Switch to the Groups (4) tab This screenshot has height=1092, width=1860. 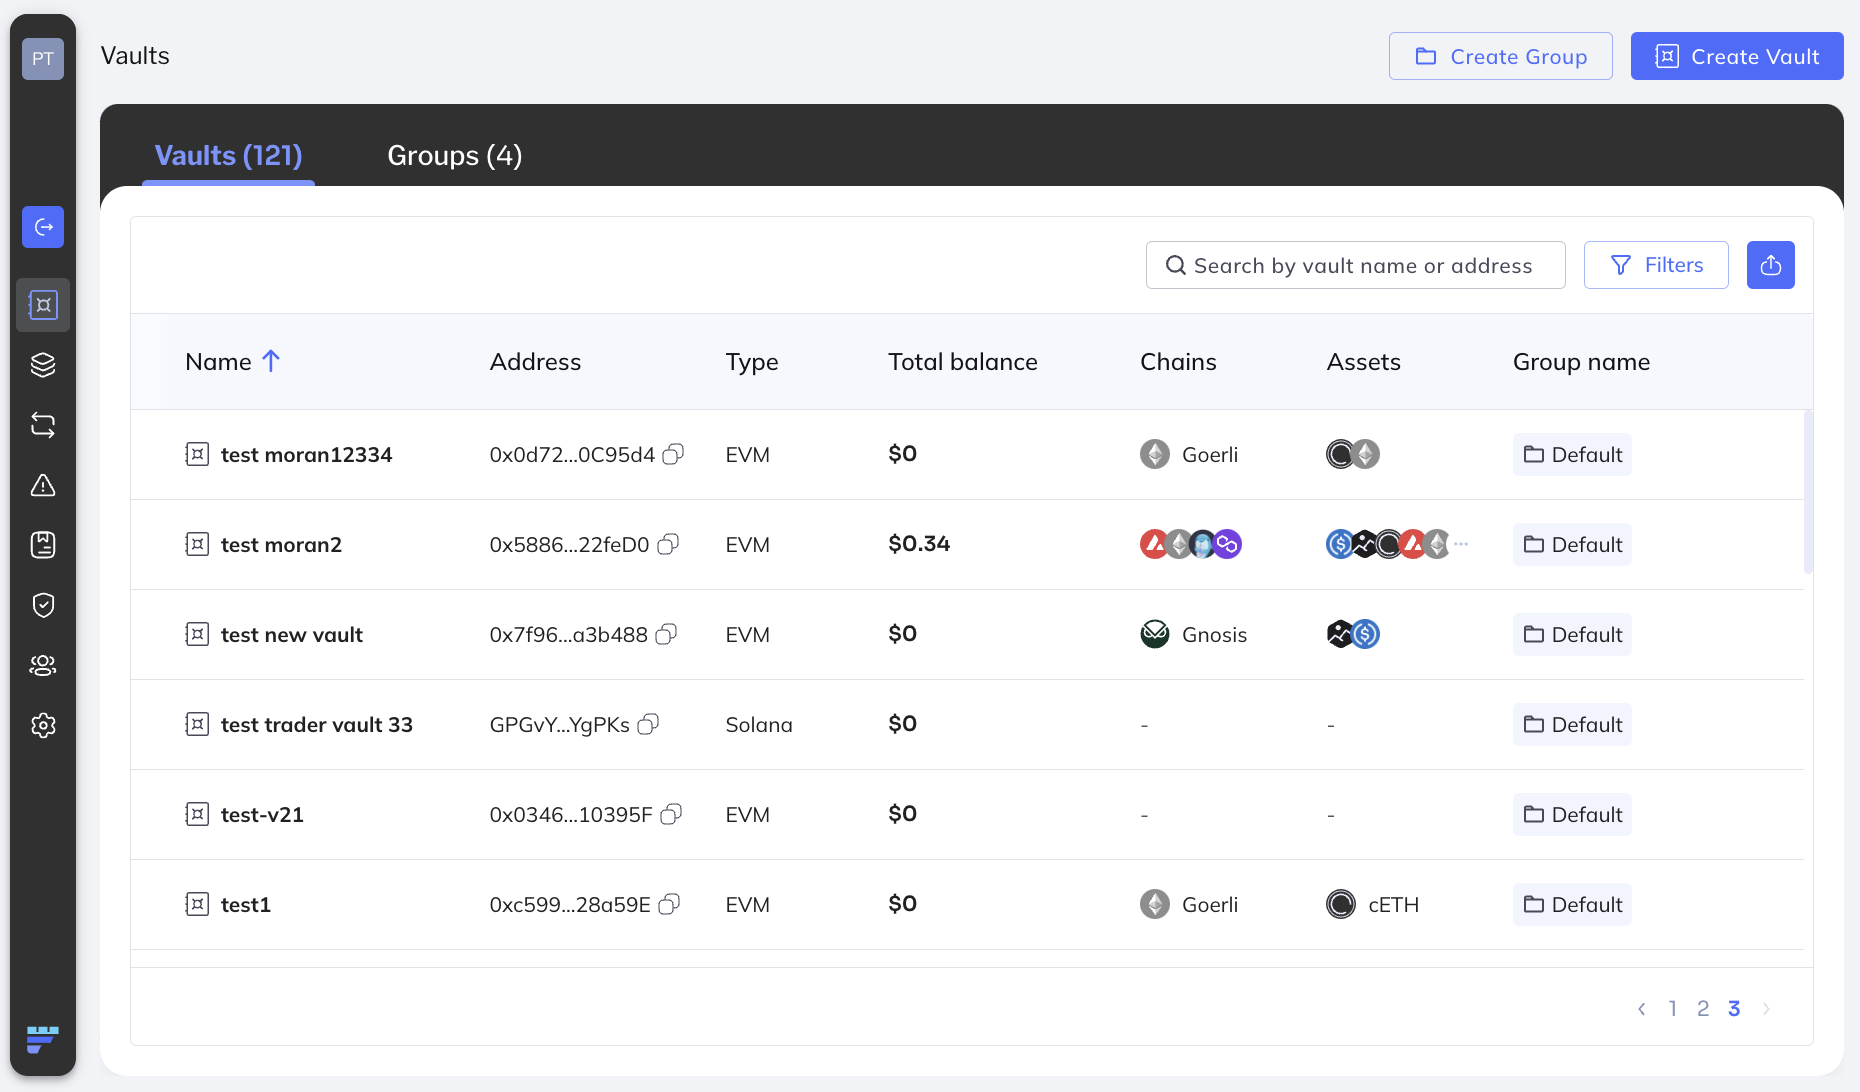(455, 156)
